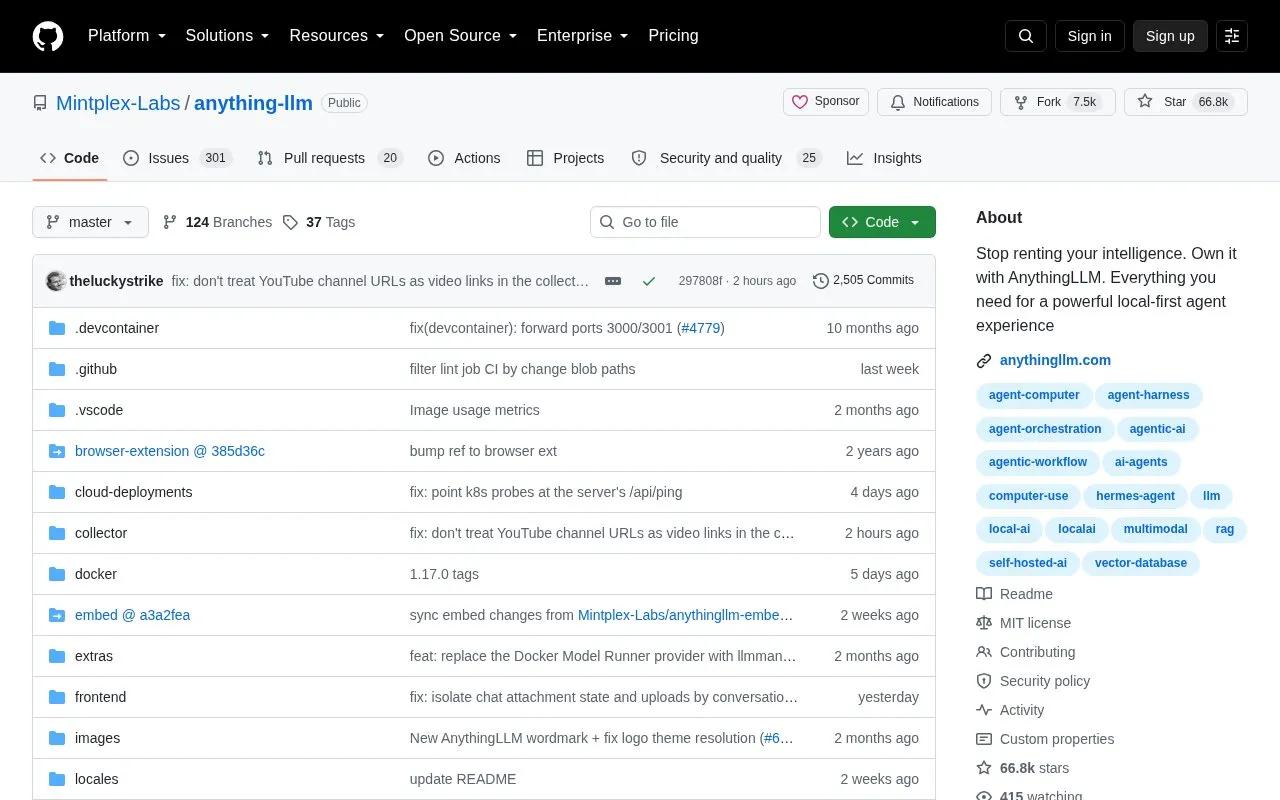Viewport: 1280px width, 800px height.
Task: Expand the Solutions menu
Action: click(227, 36)
